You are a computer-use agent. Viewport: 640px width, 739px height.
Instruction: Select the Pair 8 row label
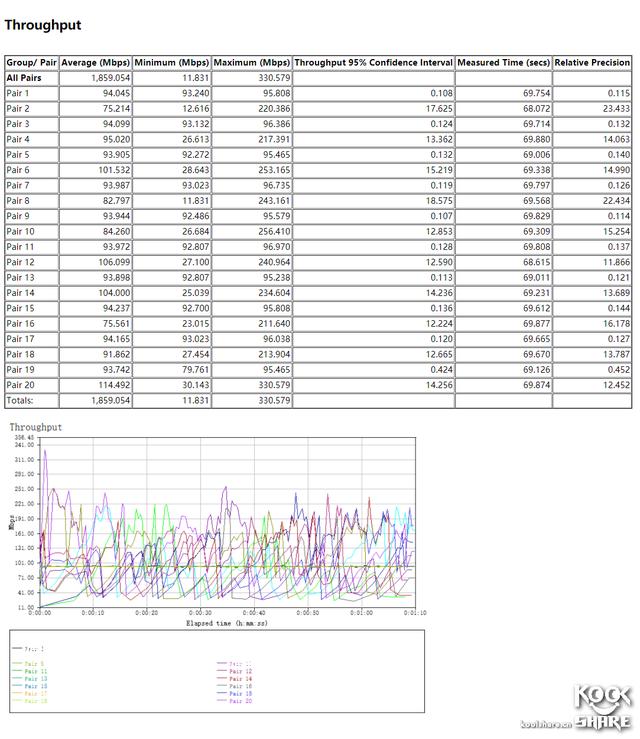pyautogui.click(x=17, y=201)
